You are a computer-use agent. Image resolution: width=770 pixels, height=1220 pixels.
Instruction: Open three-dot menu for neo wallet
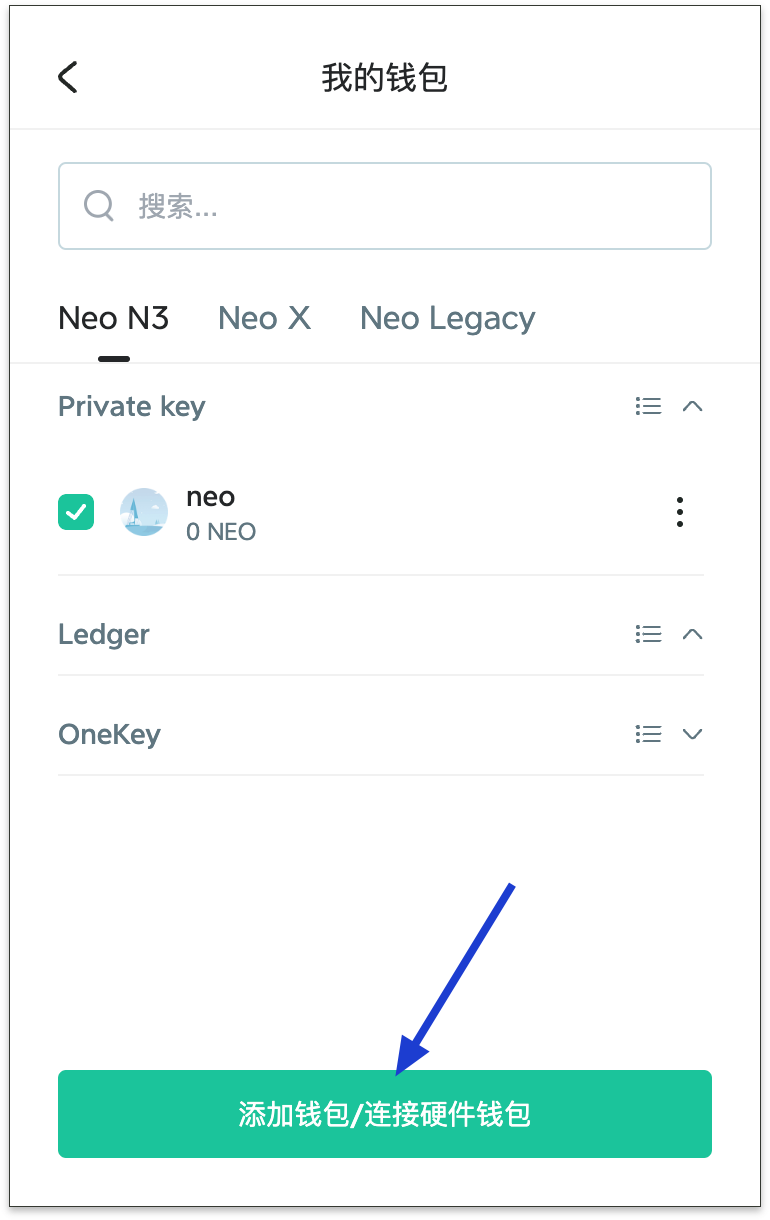(x=680, y=512)
